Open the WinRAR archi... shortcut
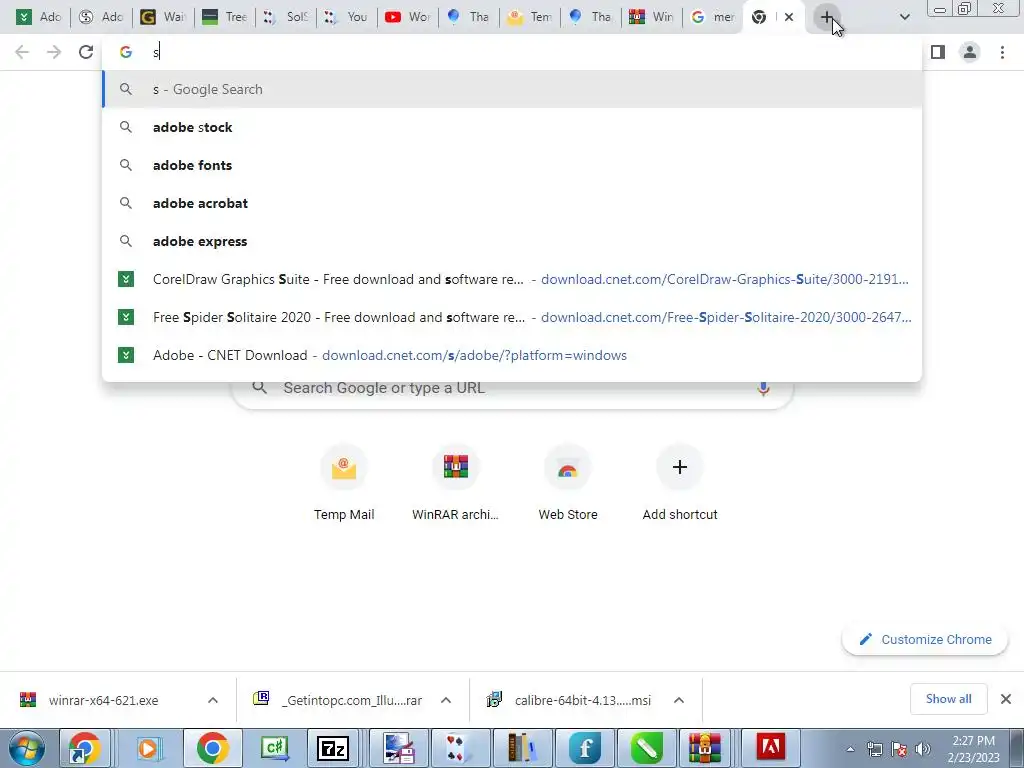Image resolution: width=1024 pixels, height=768 pixels. click(x=455, y=483)
